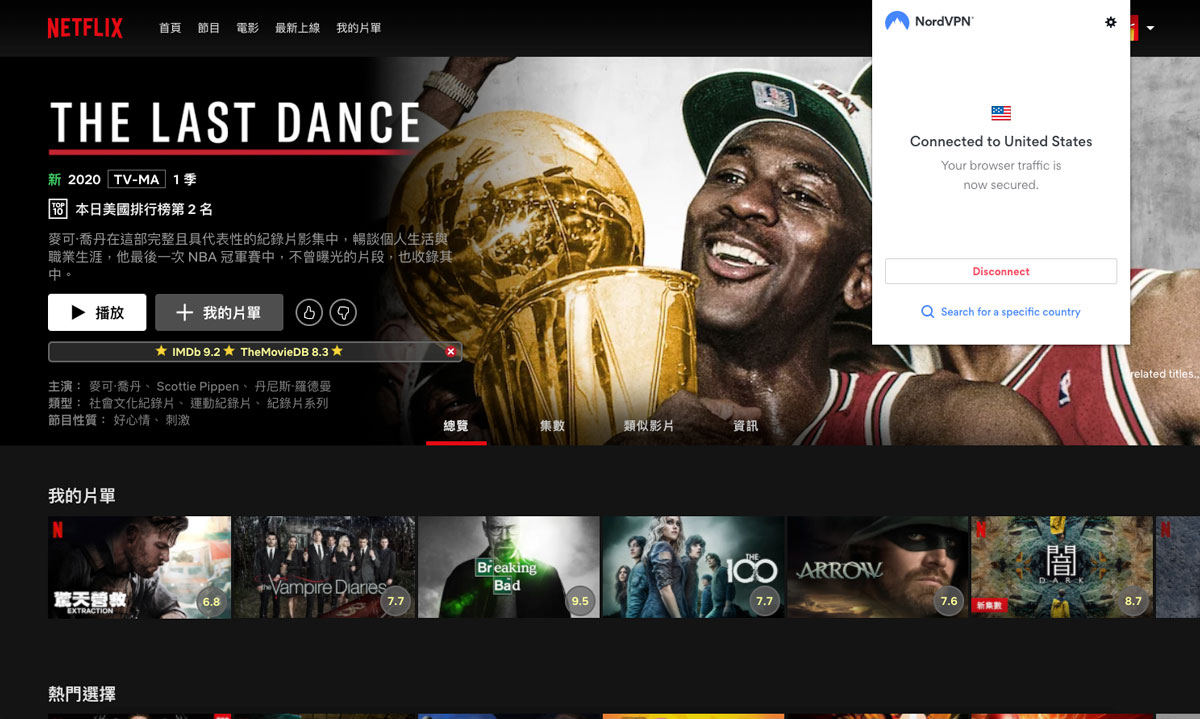1200x719 pixels.
Task: Click genre 紀錄片系列 link
Action: [297, 403]
